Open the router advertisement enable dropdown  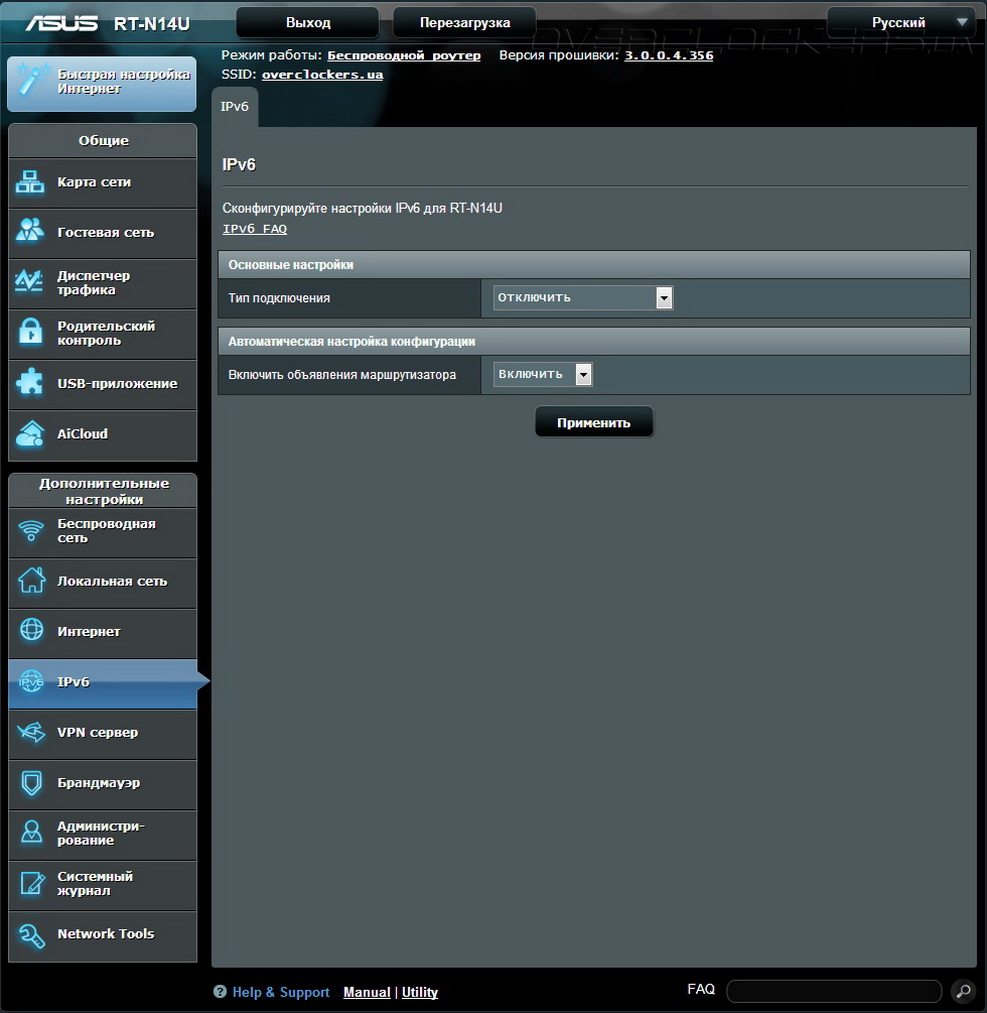coord(543,375)
